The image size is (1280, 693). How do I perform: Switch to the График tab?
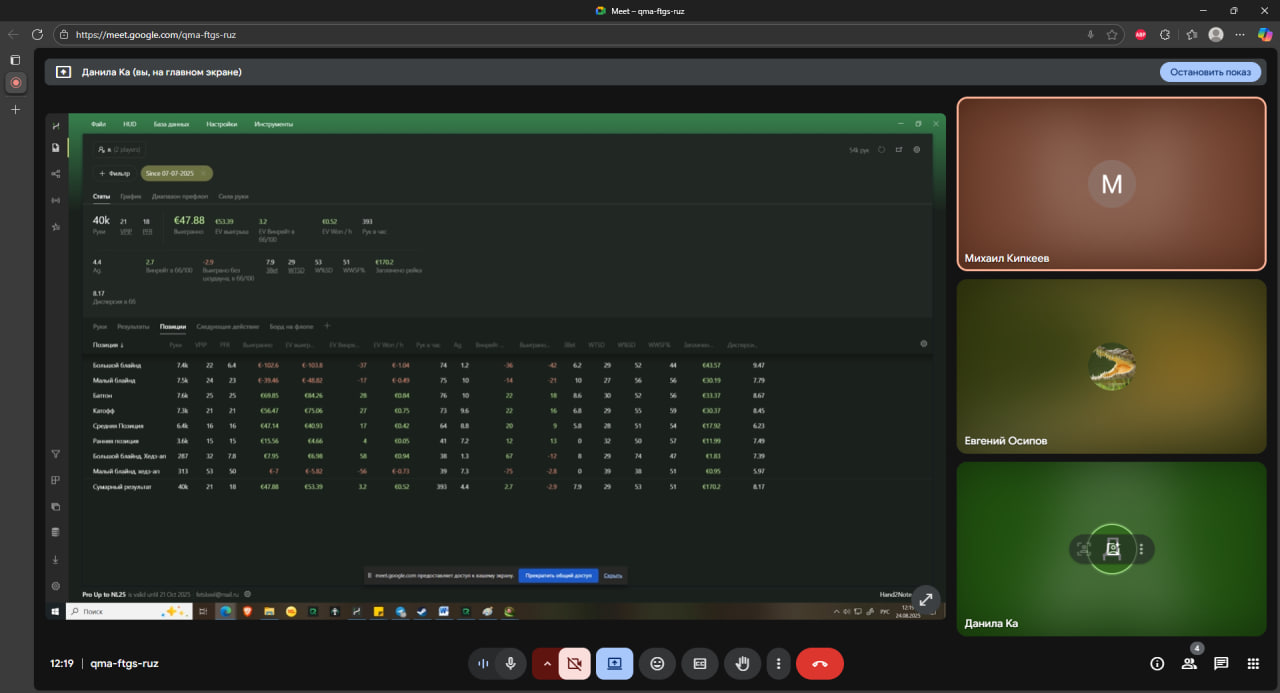click(x=131, y=196)
